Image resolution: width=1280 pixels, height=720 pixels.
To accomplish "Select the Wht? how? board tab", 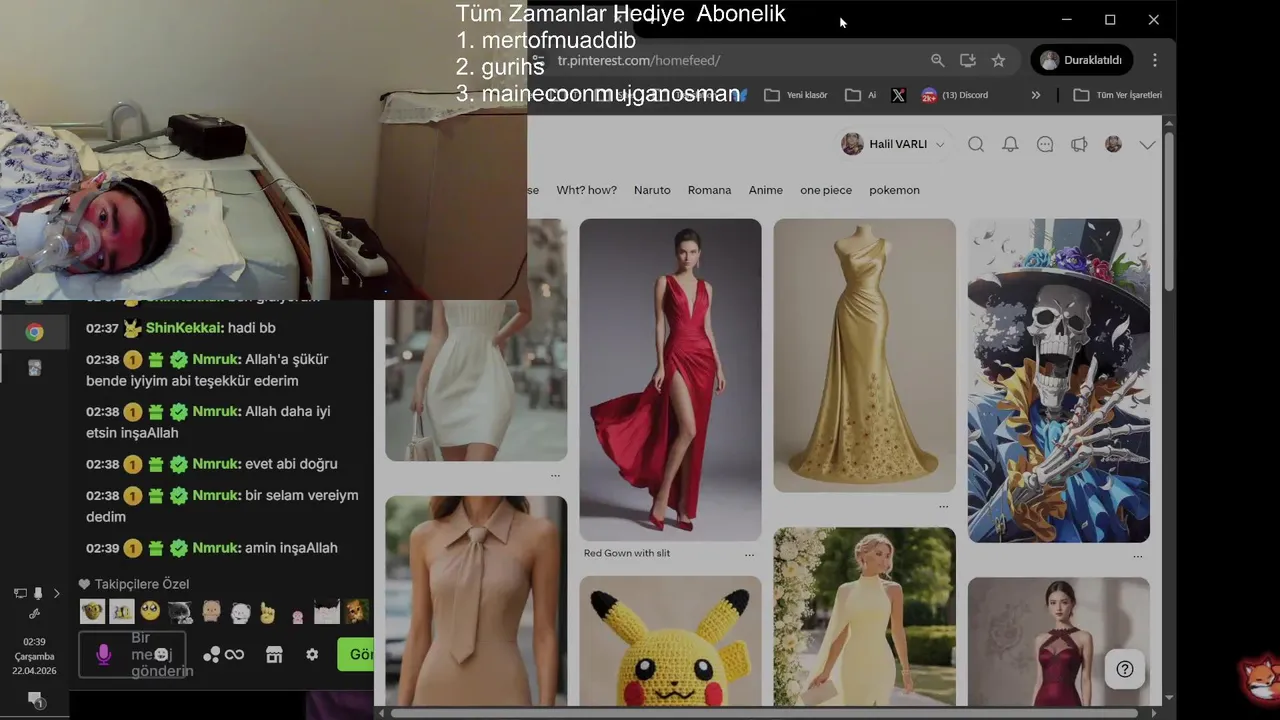I will coord(586,190).
